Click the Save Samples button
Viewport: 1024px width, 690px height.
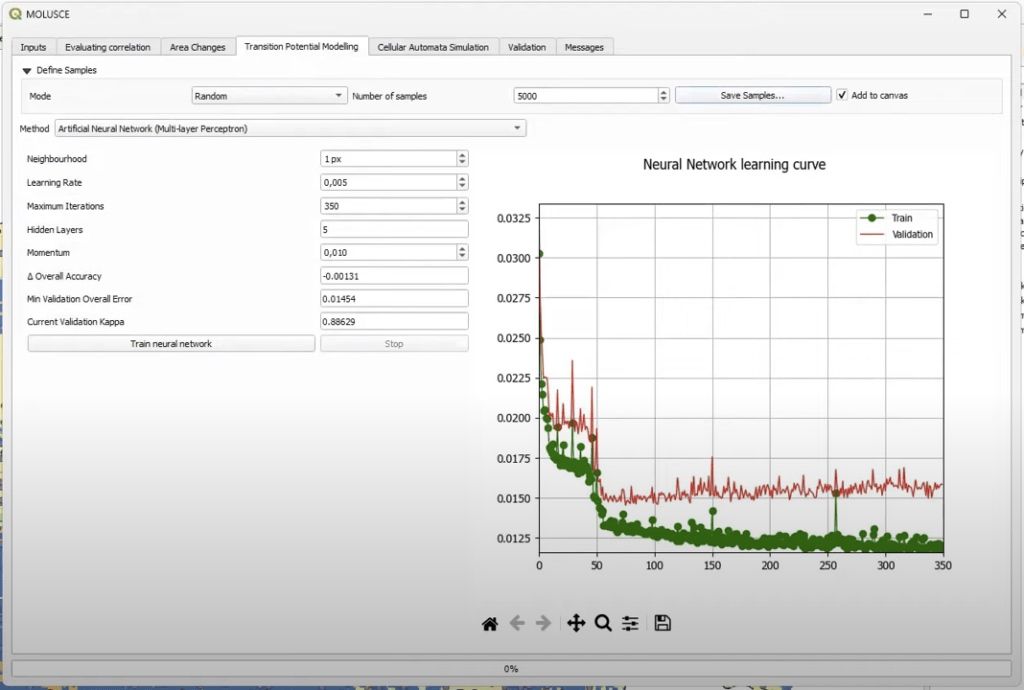[752, 95]
